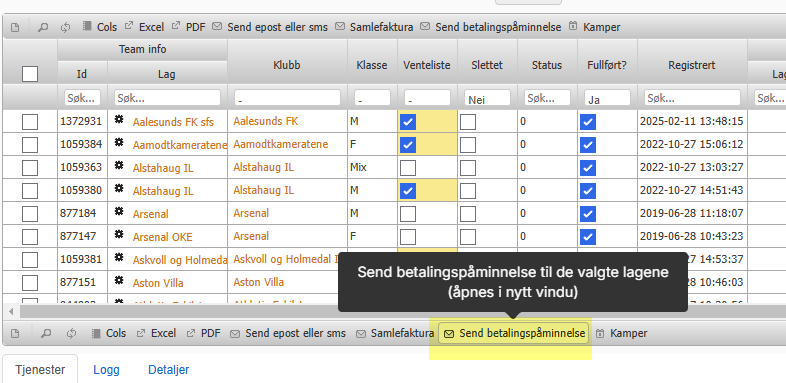
Task: Export to Excel from the top toolbar
Action: (145, 27)
